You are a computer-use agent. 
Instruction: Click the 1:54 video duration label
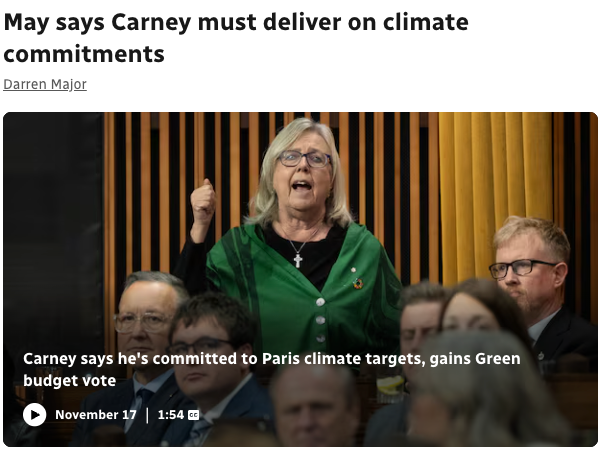tap(171, 415)
